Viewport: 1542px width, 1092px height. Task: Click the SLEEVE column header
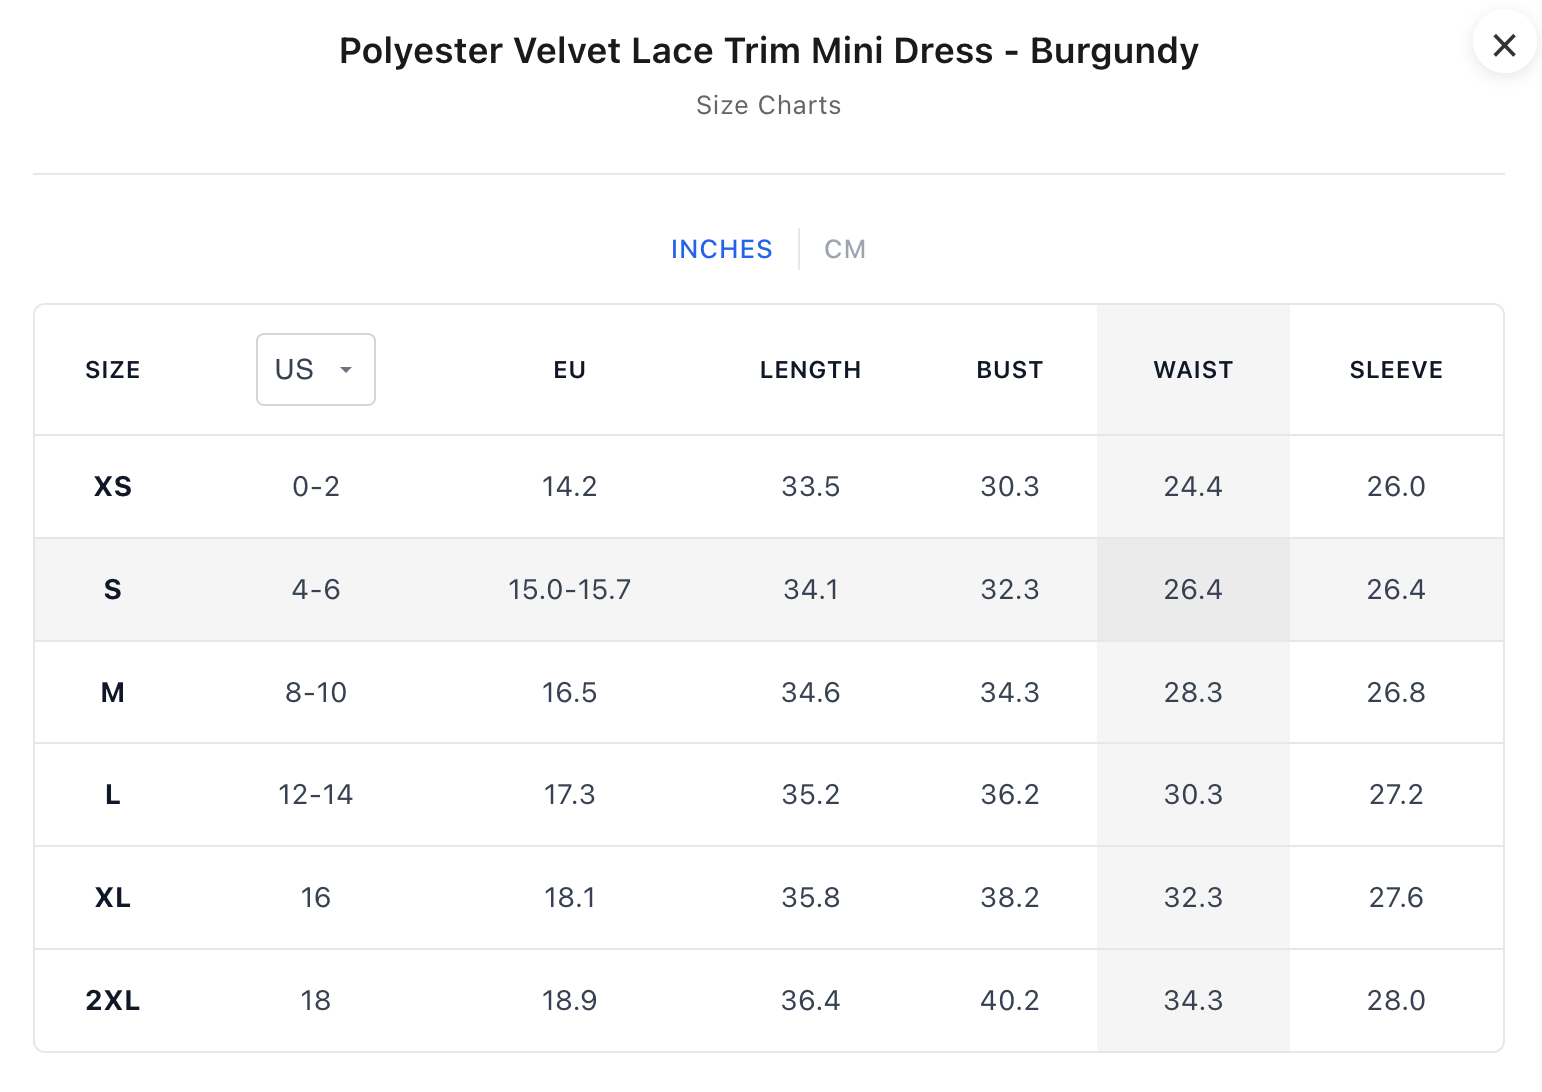click(x=1395, y=370)
